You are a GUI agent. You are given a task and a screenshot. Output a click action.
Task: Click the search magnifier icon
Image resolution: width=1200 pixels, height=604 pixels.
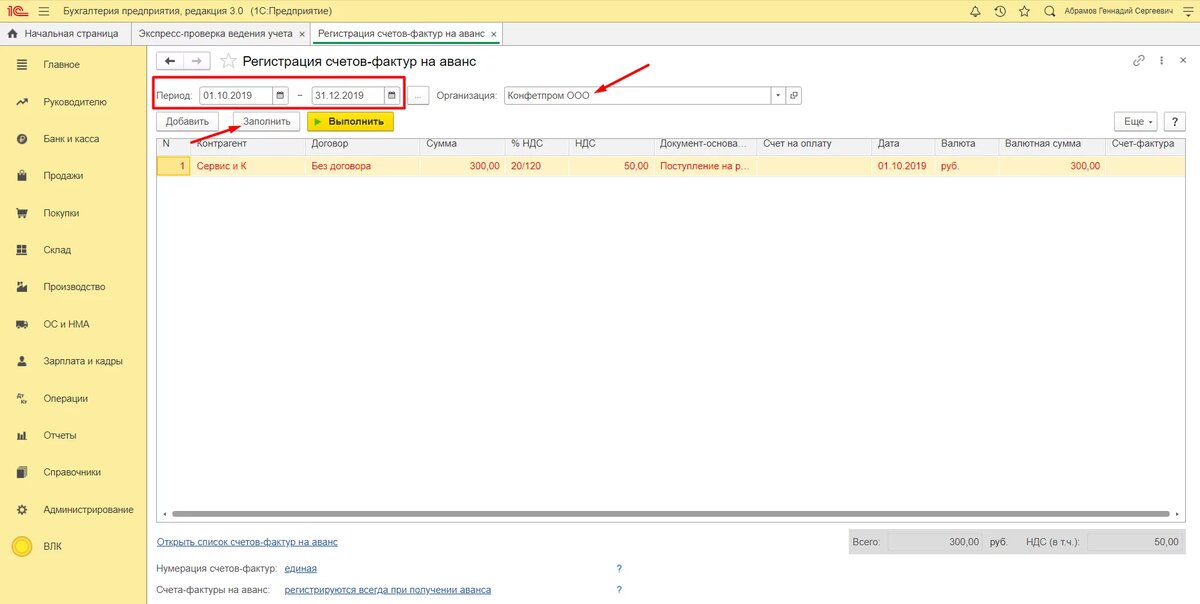(1049, 11)
